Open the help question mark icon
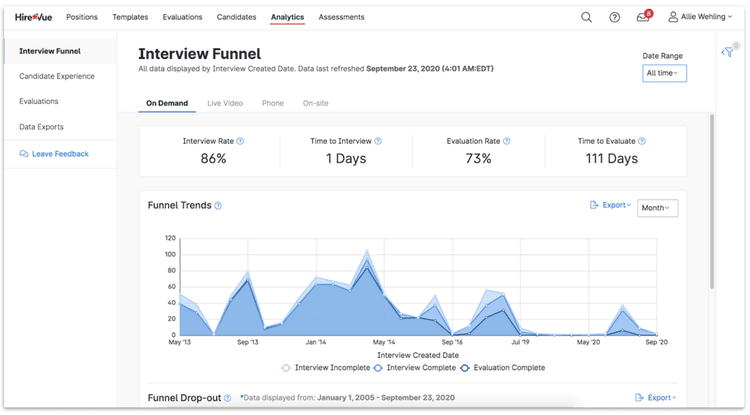This screenshot has width=750, height=415. pos(614,17)
